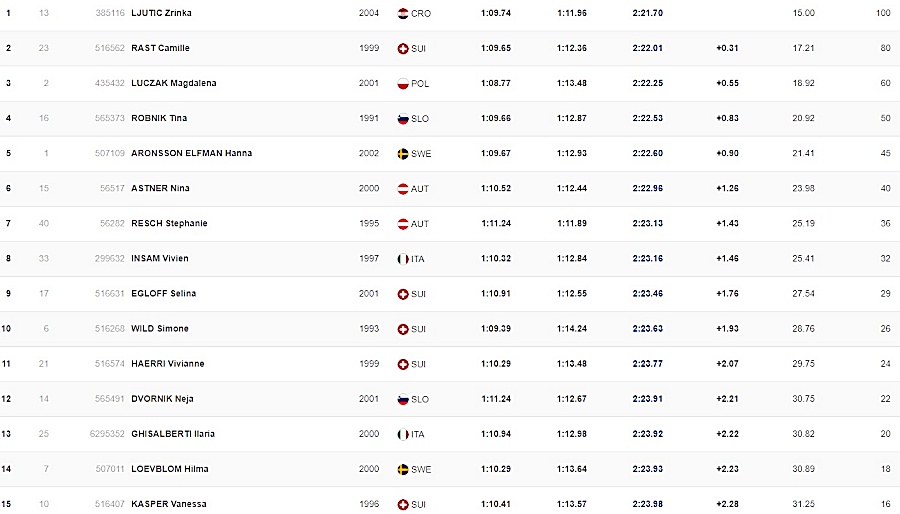Select RESCH Stephanie's name
900x514 pixels.
(169, 223)
